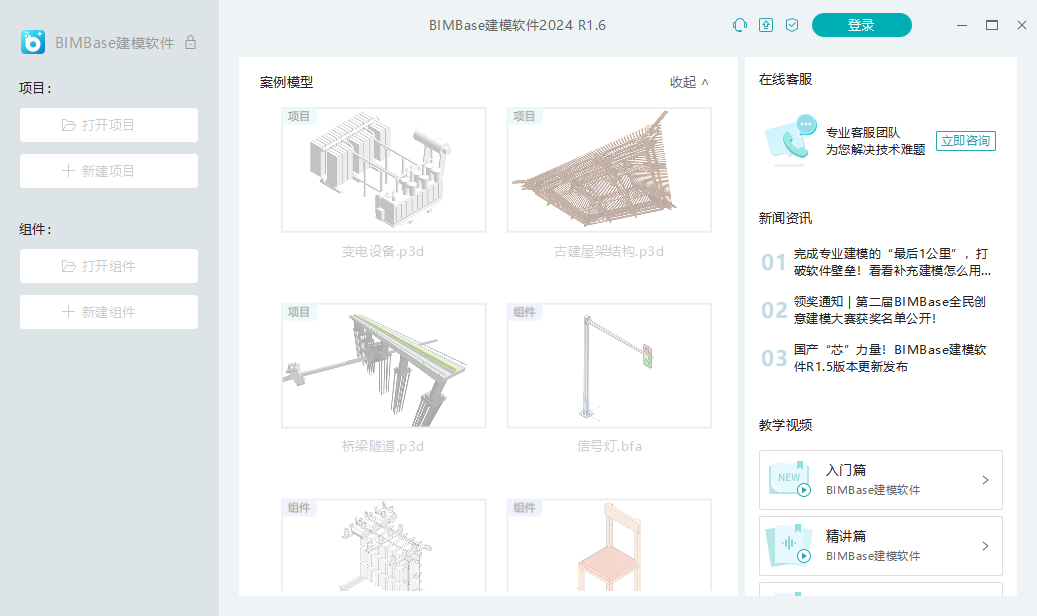Click the 在线客服 heading

pyautogui.click(x=786, y=79)
